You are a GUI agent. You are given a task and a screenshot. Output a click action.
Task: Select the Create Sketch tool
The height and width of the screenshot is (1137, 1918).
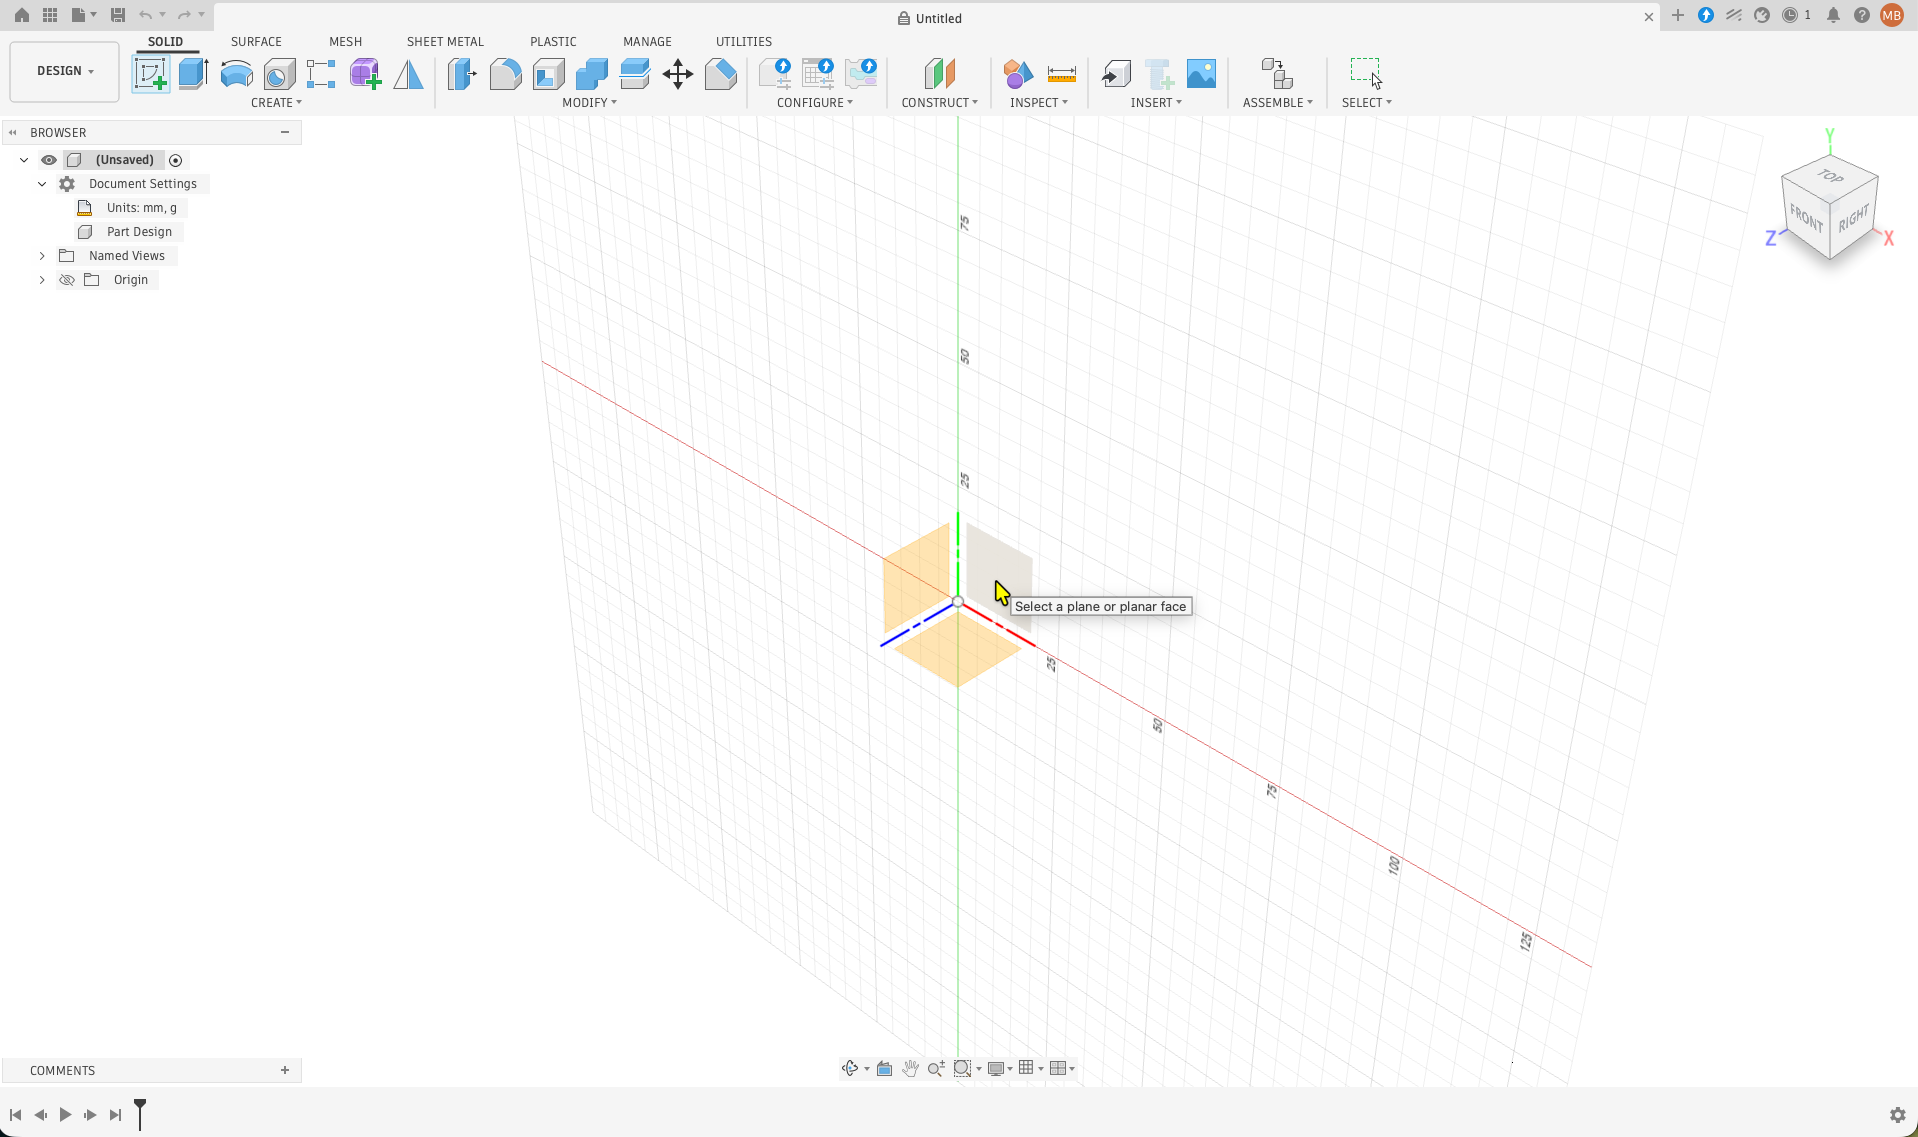tap(150, 74)
